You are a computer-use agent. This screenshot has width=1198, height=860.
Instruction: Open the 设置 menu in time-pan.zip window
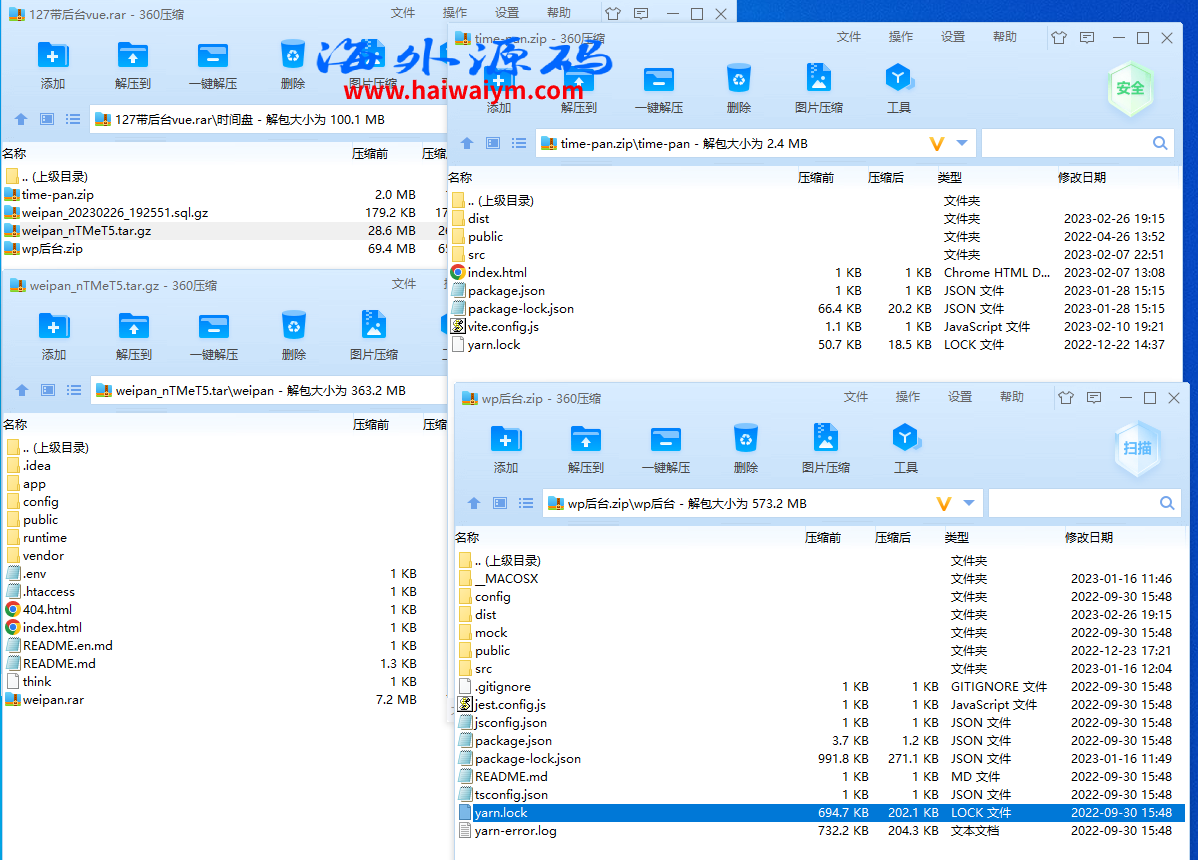coord(951,36)
